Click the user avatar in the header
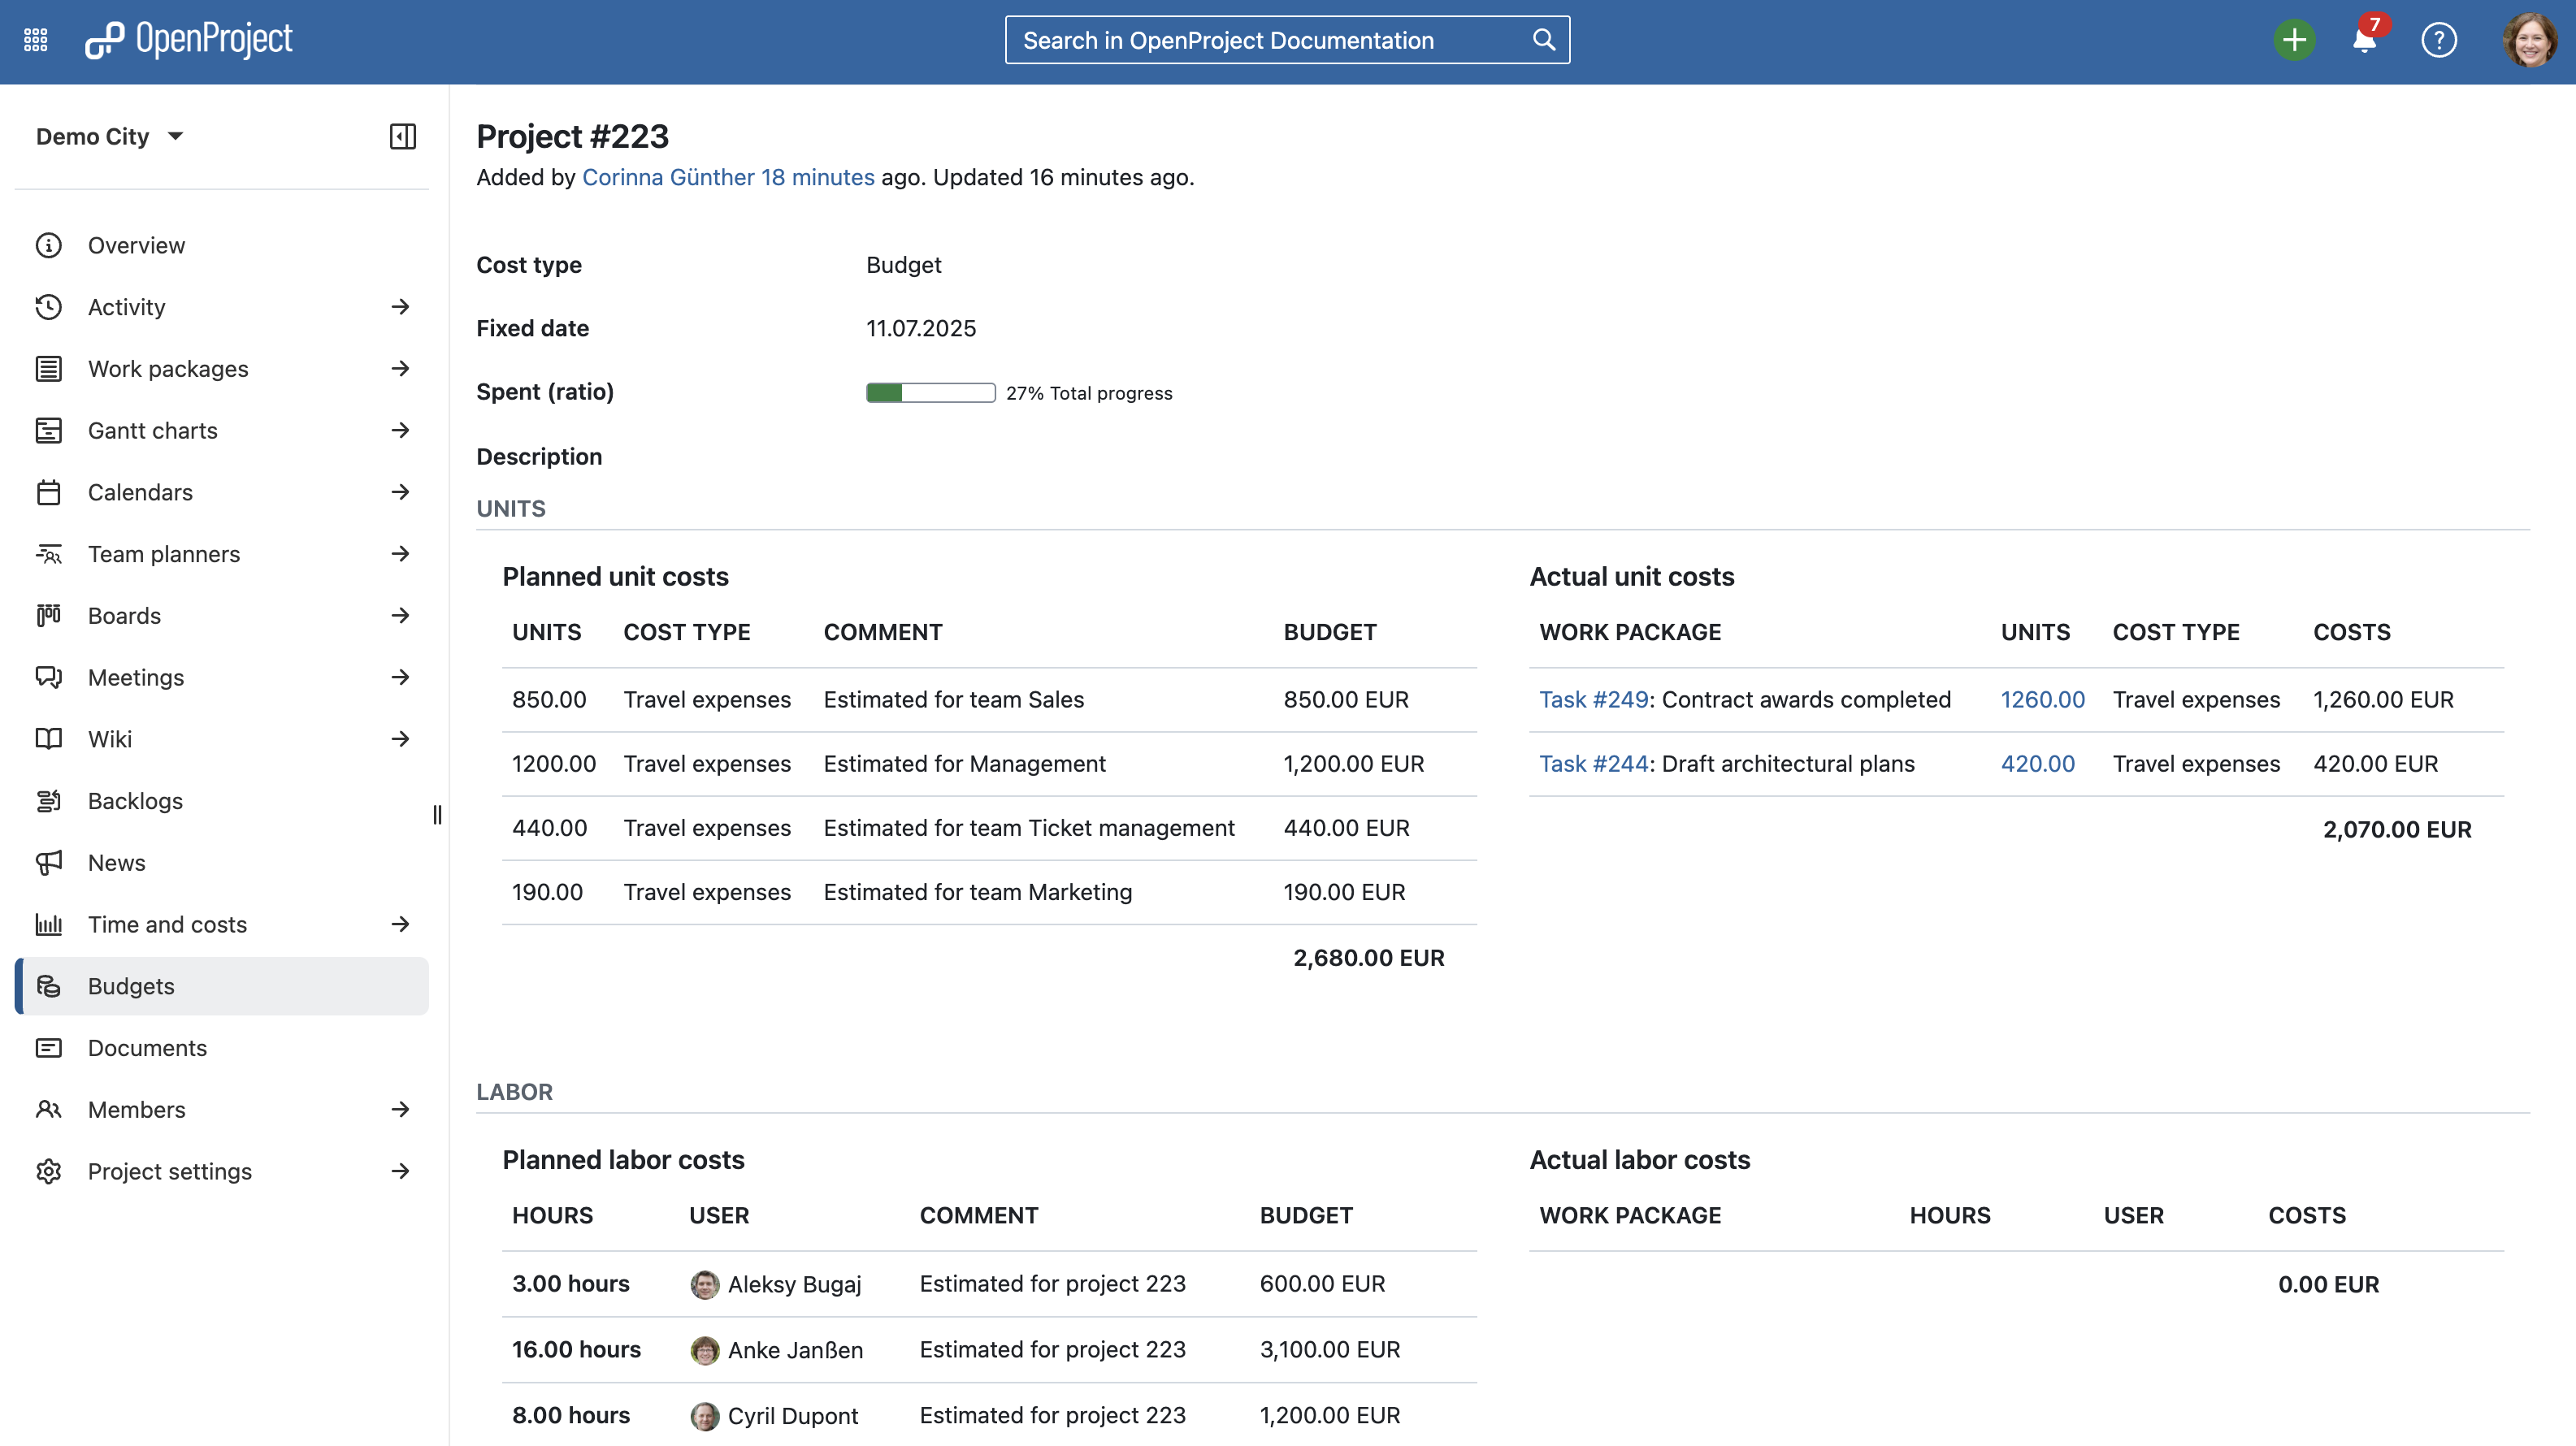 [2530, 40]
